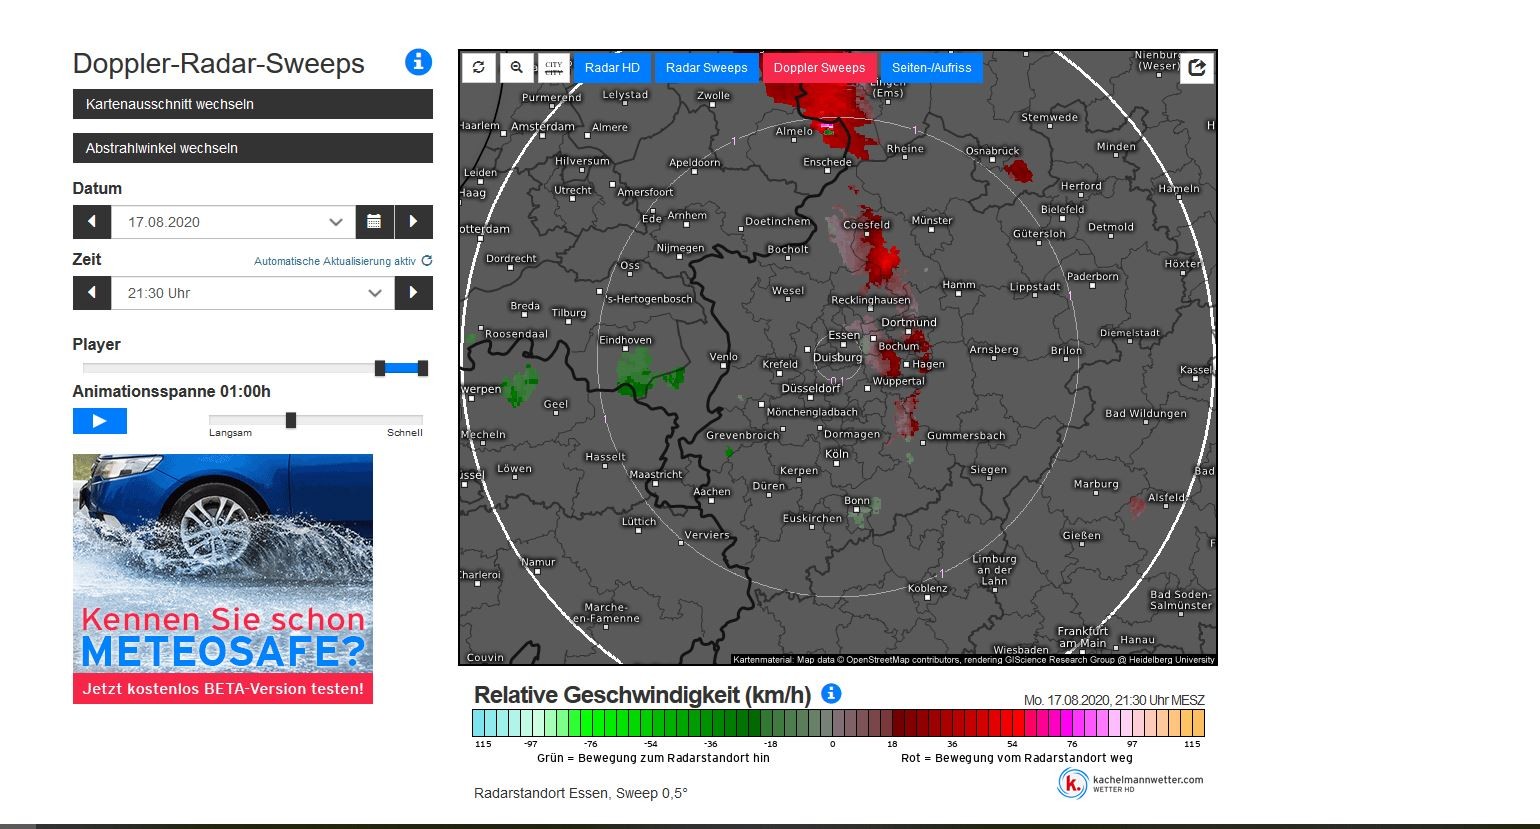Screen dimensions: 1540x829
Task: Expand Kartenausschnitt wechseln panel
Action: 253,104
